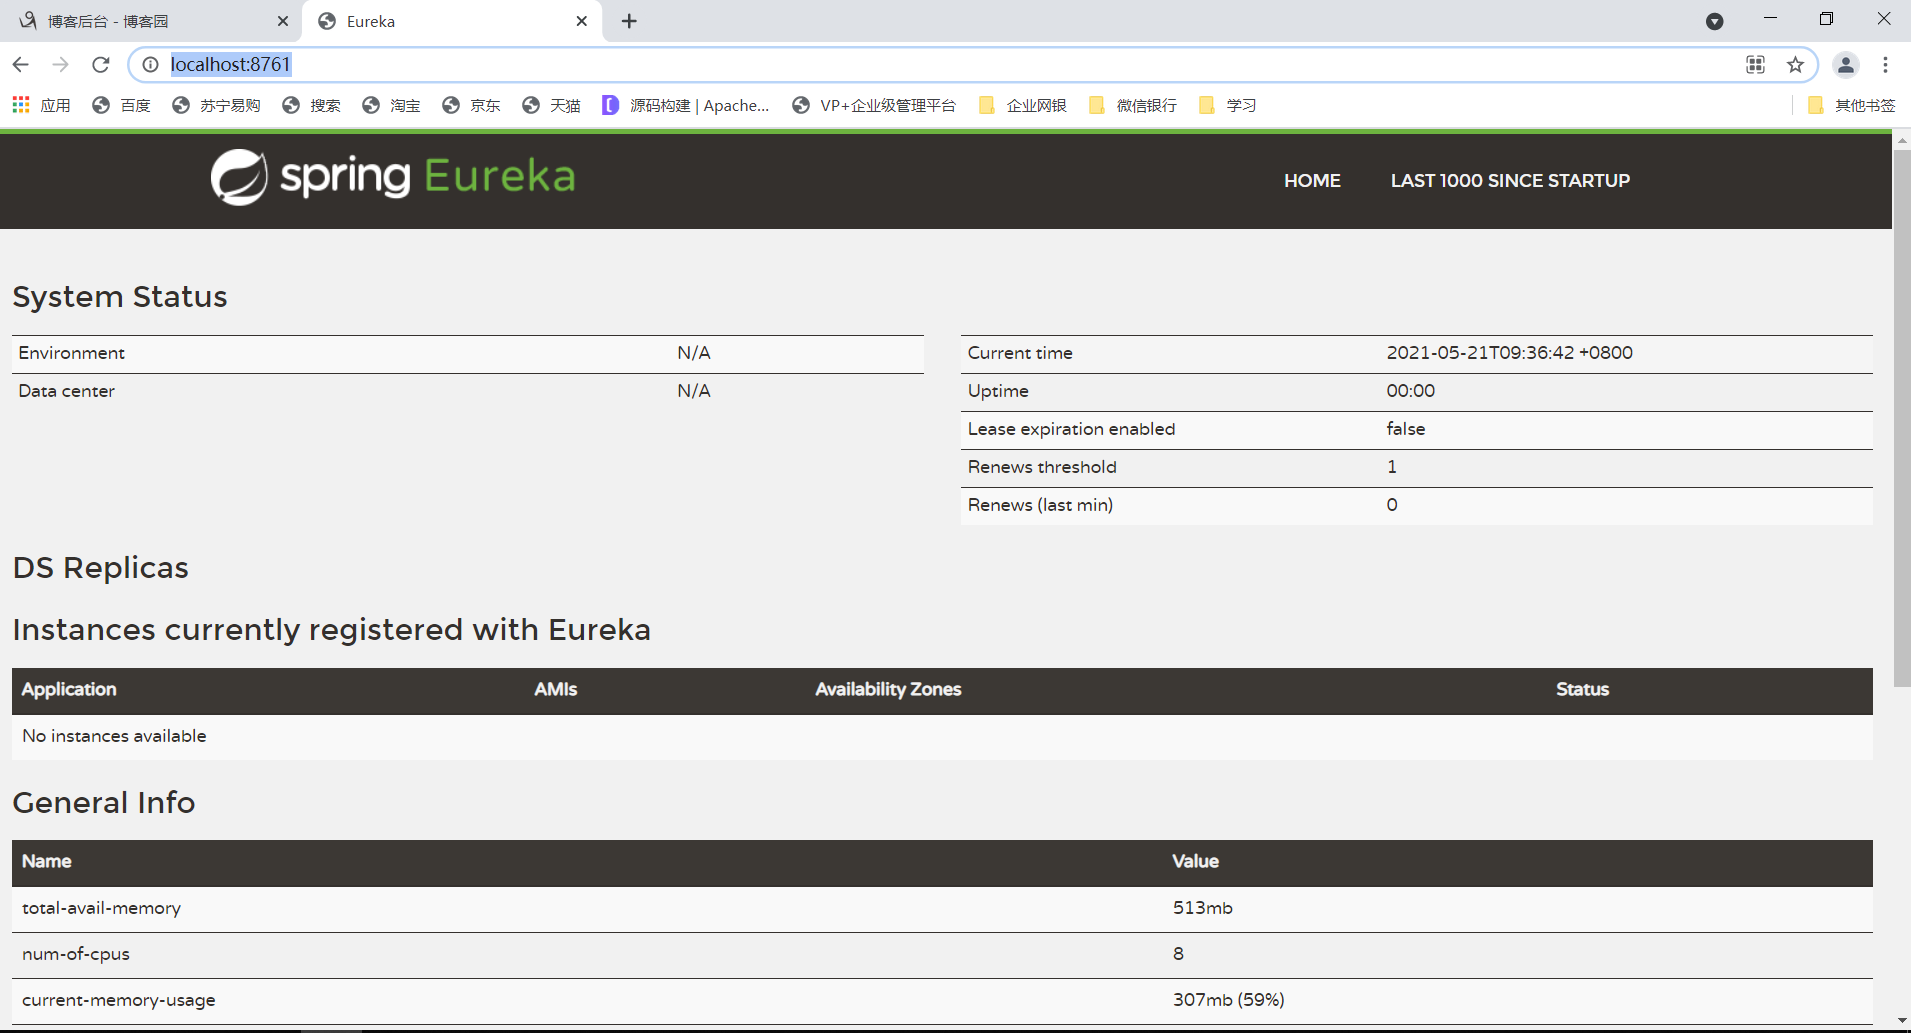Click the Status column header
This screenshot has height=1033, width=1911.
click(x=1582, y=690)
